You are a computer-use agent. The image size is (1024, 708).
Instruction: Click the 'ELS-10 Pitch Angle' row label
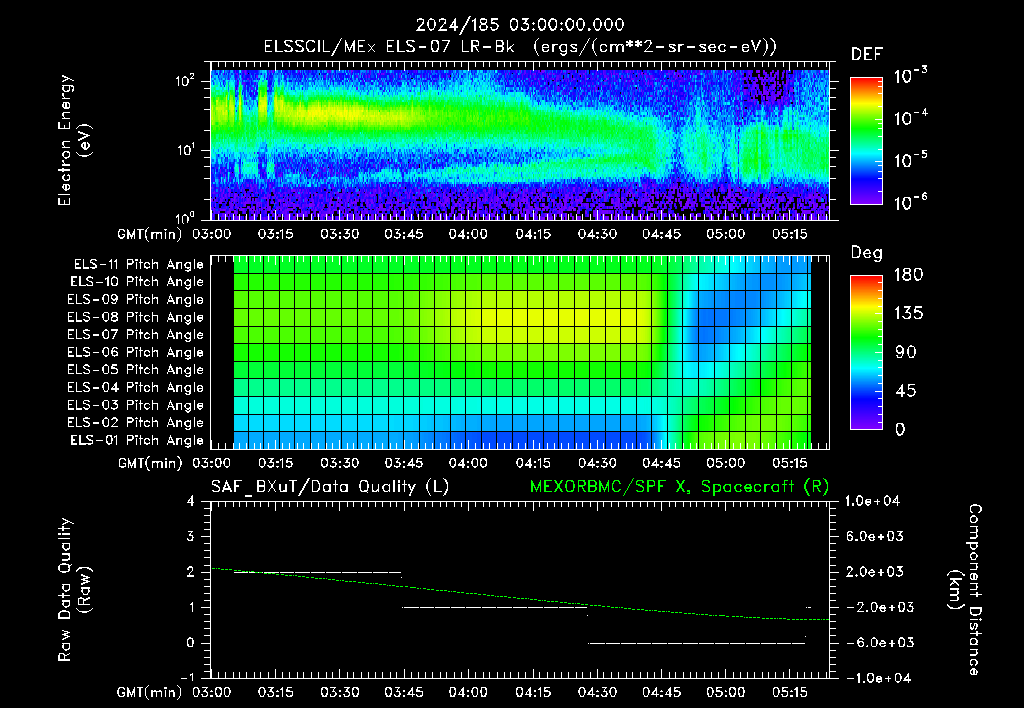click(136, 282)
